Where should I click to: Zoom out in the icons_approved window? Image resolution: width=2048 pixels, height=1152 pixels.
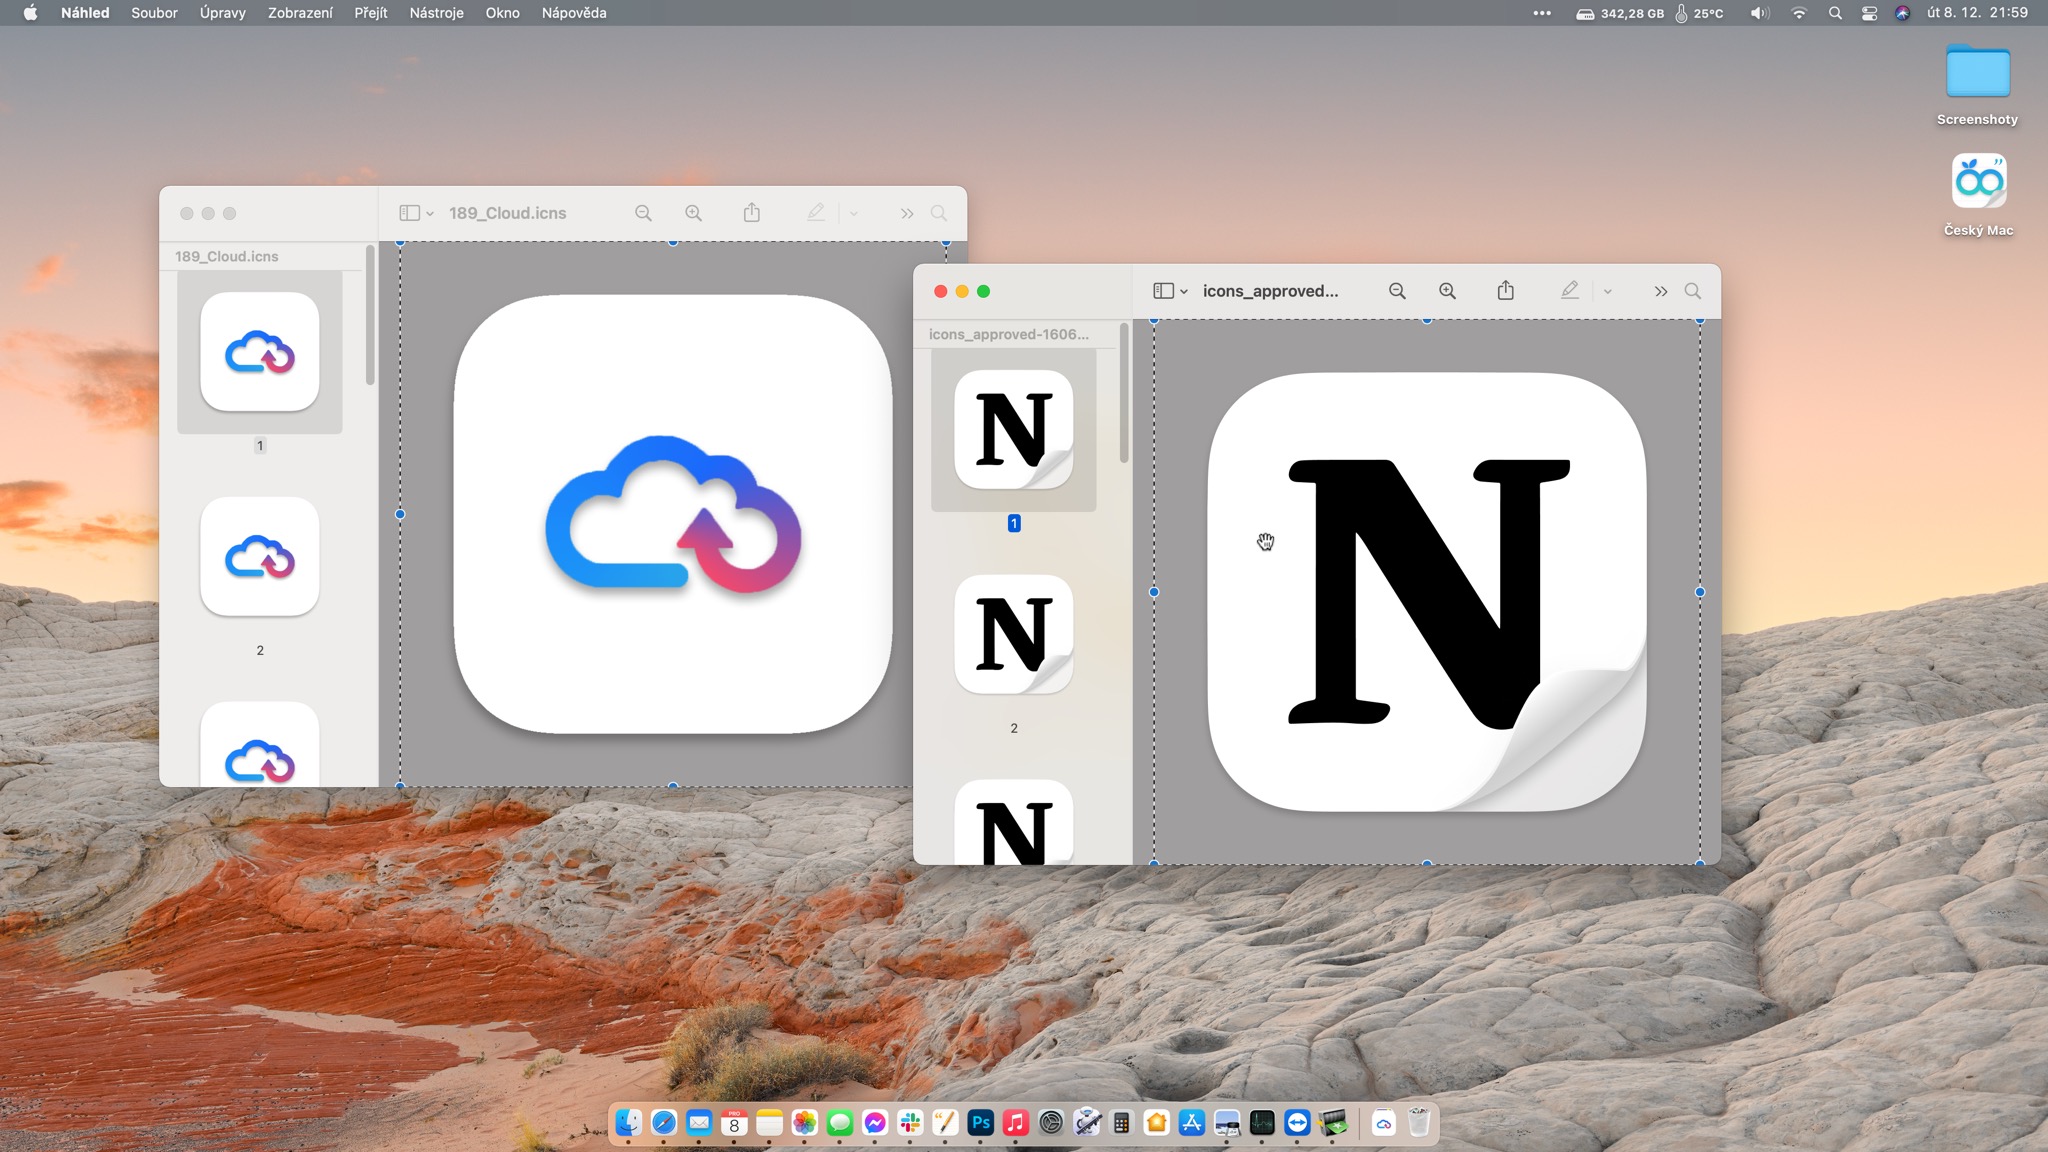pos(1397,291)
